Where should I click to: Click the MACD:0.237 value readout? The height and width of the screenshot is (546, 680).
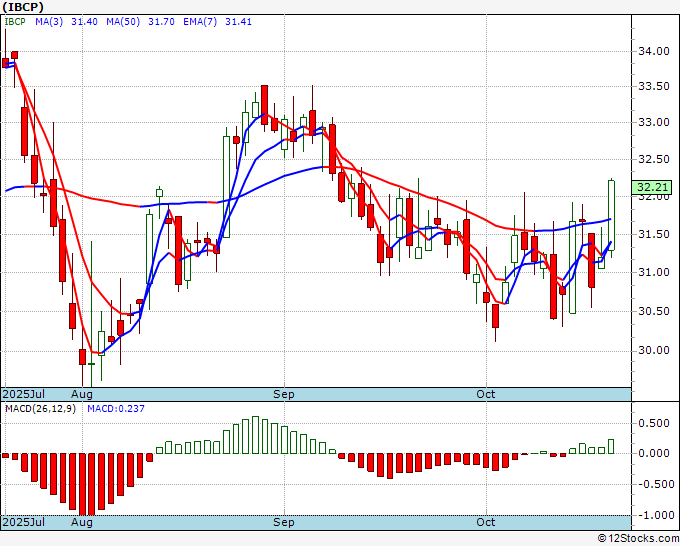116,409
